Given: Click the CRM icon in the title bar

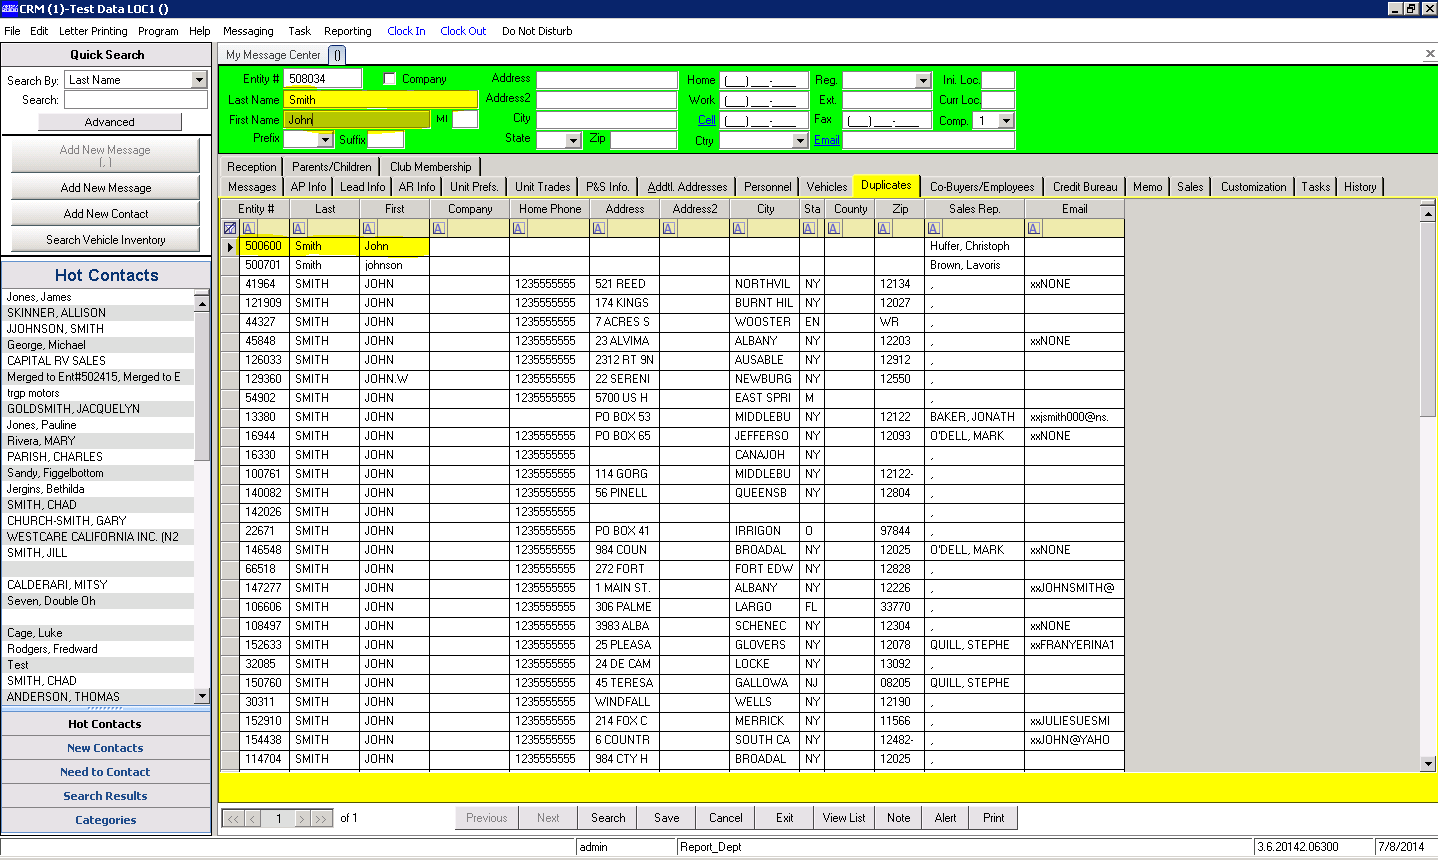Looking at the screenshot, I should (8, 8).
